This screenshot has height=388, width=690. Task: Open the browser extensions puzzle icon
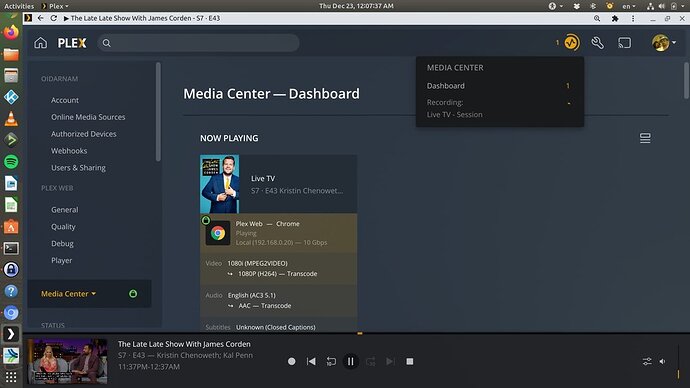click(x=615, y=18)
